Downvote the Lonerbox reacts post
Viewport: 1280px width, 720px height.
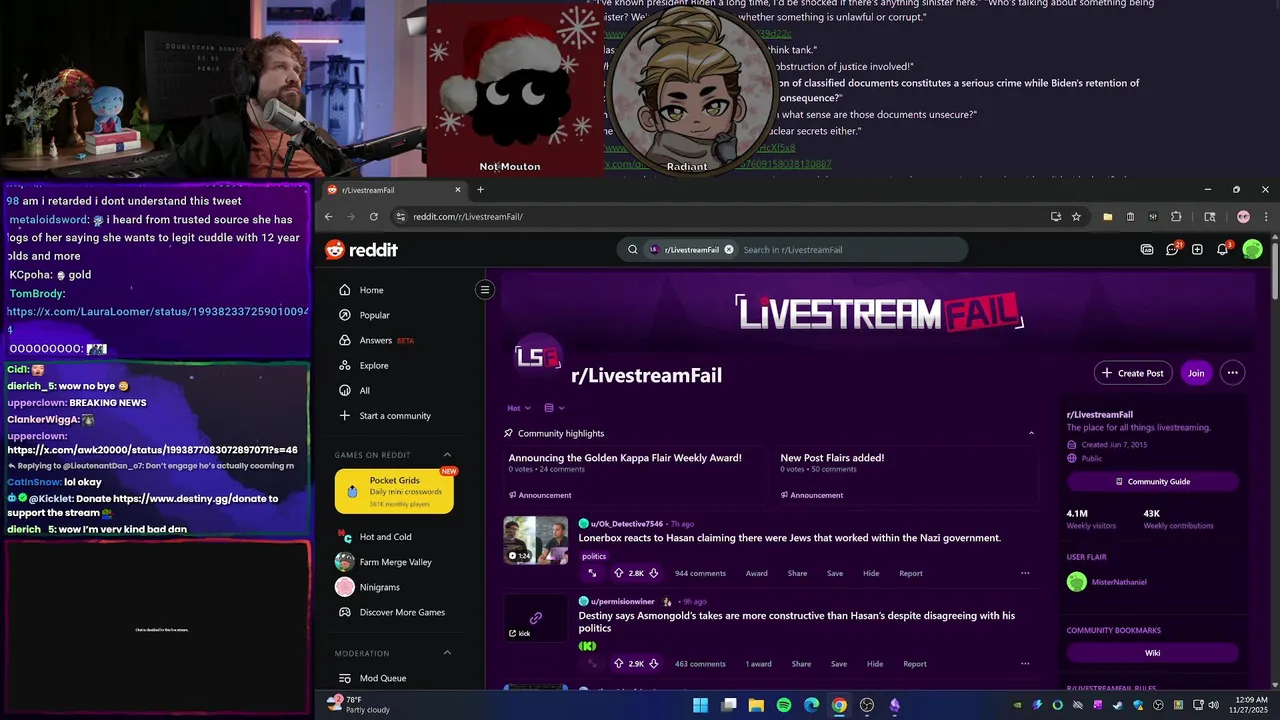point(654,573)
